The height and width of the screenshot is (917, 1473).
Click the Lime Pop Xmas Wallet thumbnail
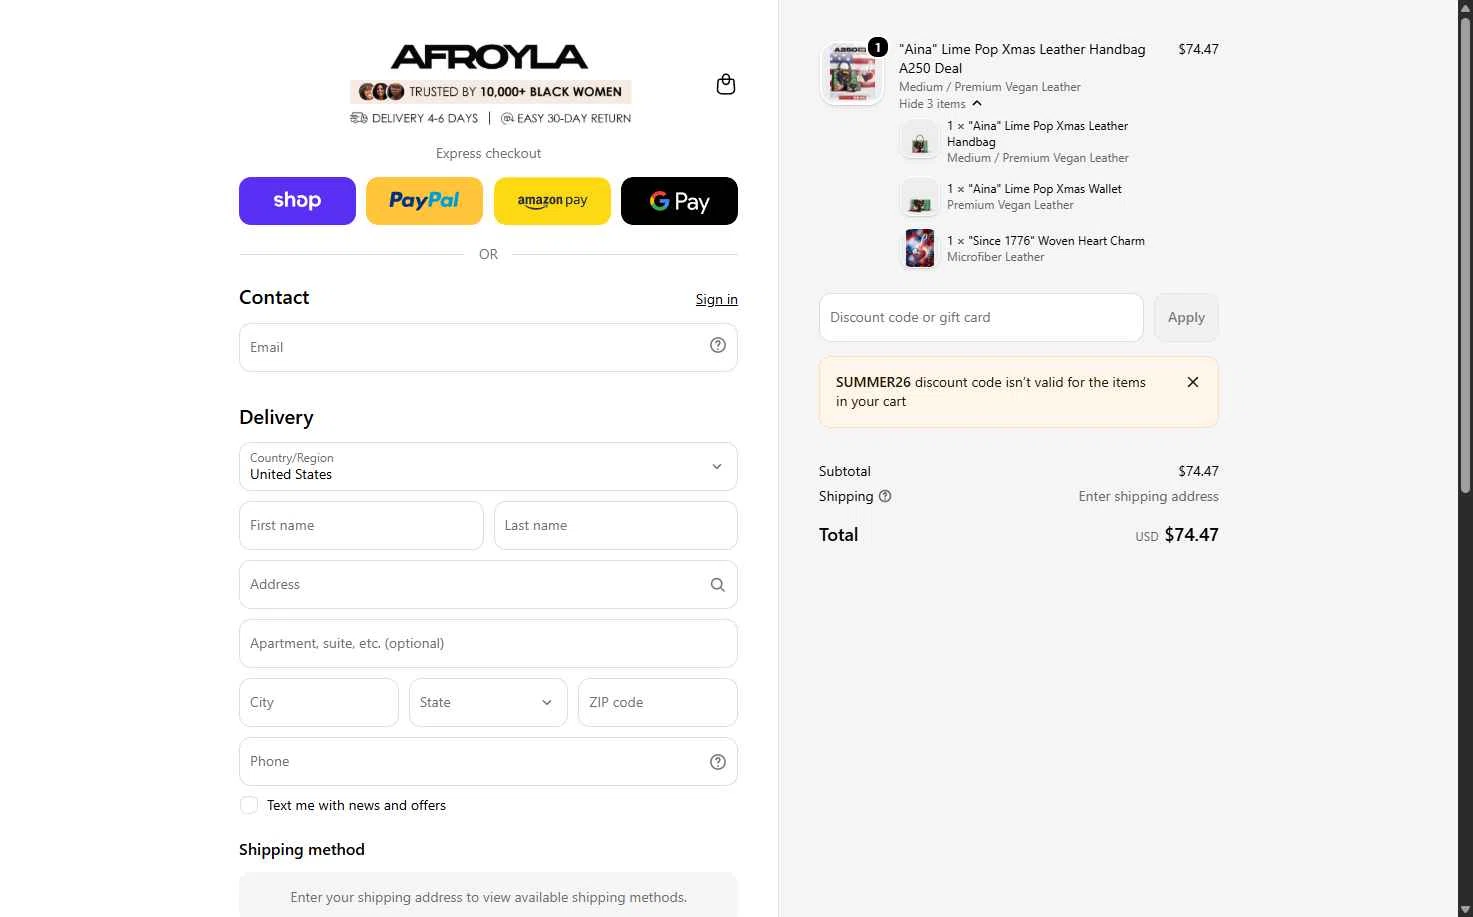920,197
